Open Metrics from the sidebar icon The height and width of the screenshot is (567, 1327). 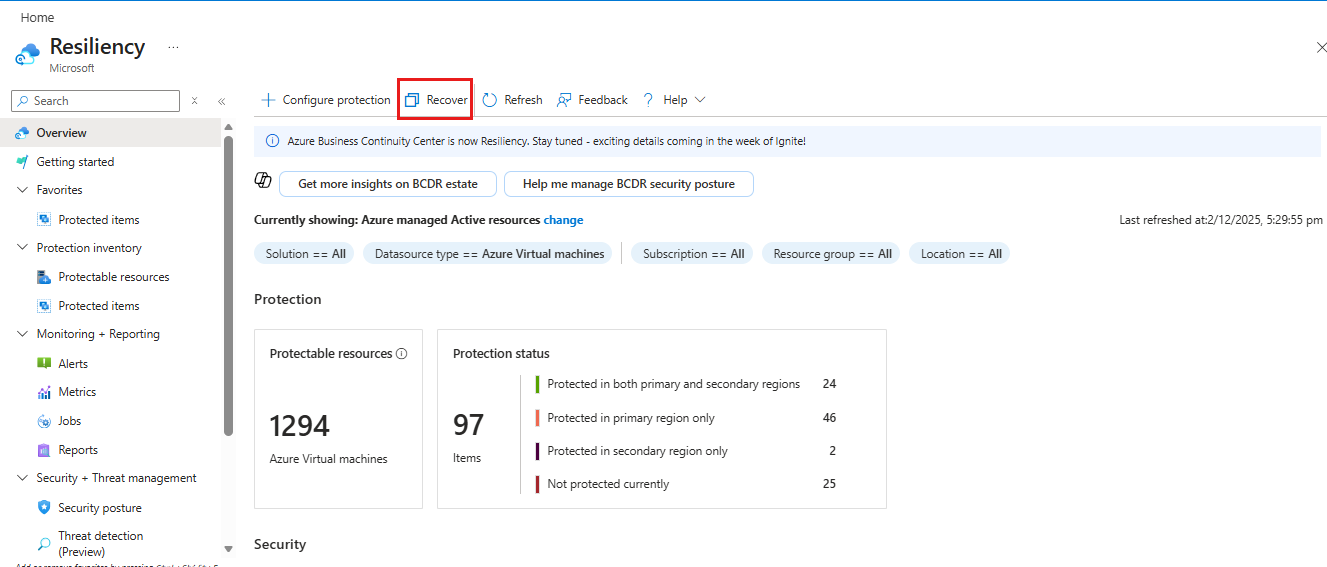click(44, 392)
